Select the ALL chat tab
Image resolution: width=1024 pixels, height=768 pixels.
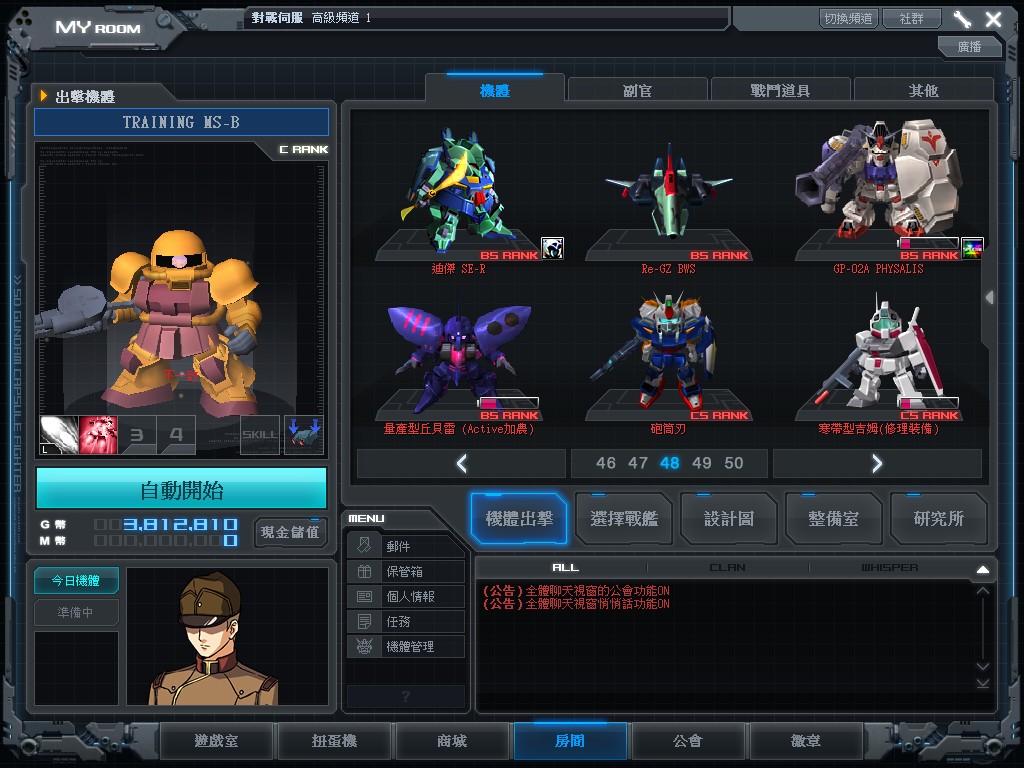click(x=566, y=568)
